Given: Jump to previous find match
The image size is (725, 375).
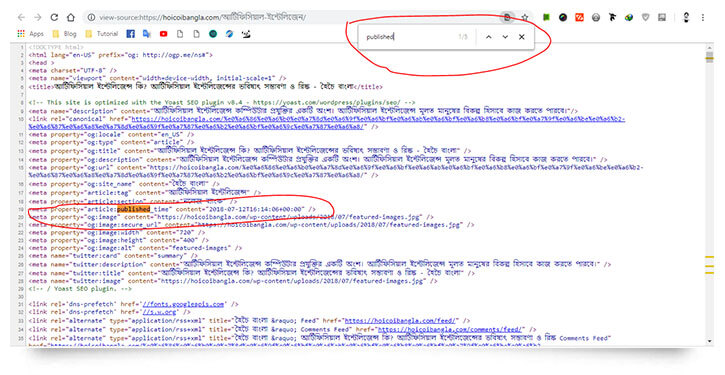Looking at the screenshot, I should [489, 37].
